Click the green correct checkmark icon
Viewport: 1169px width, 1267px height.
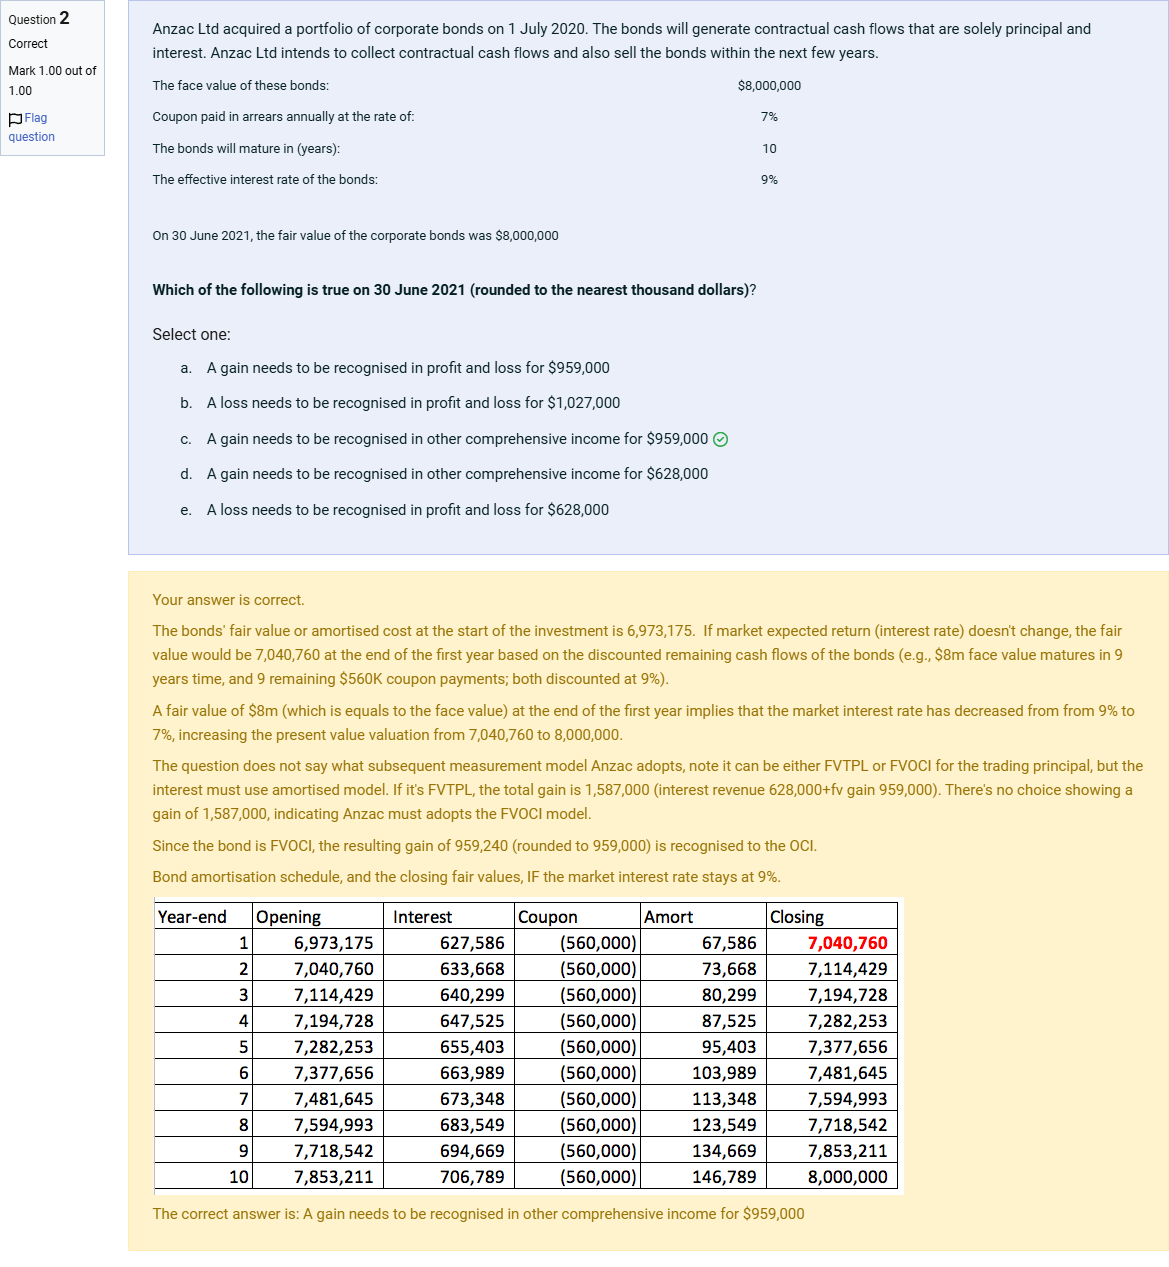point(721,440)
